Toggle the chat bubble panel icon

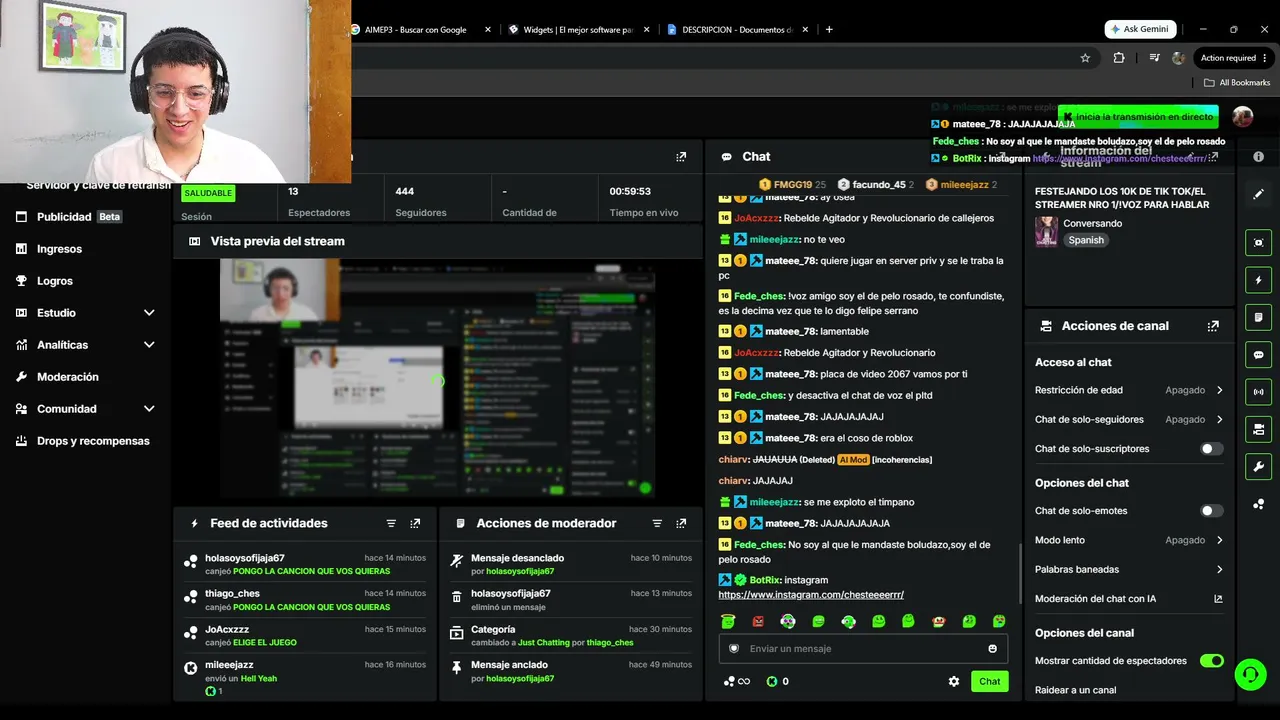1258,354
